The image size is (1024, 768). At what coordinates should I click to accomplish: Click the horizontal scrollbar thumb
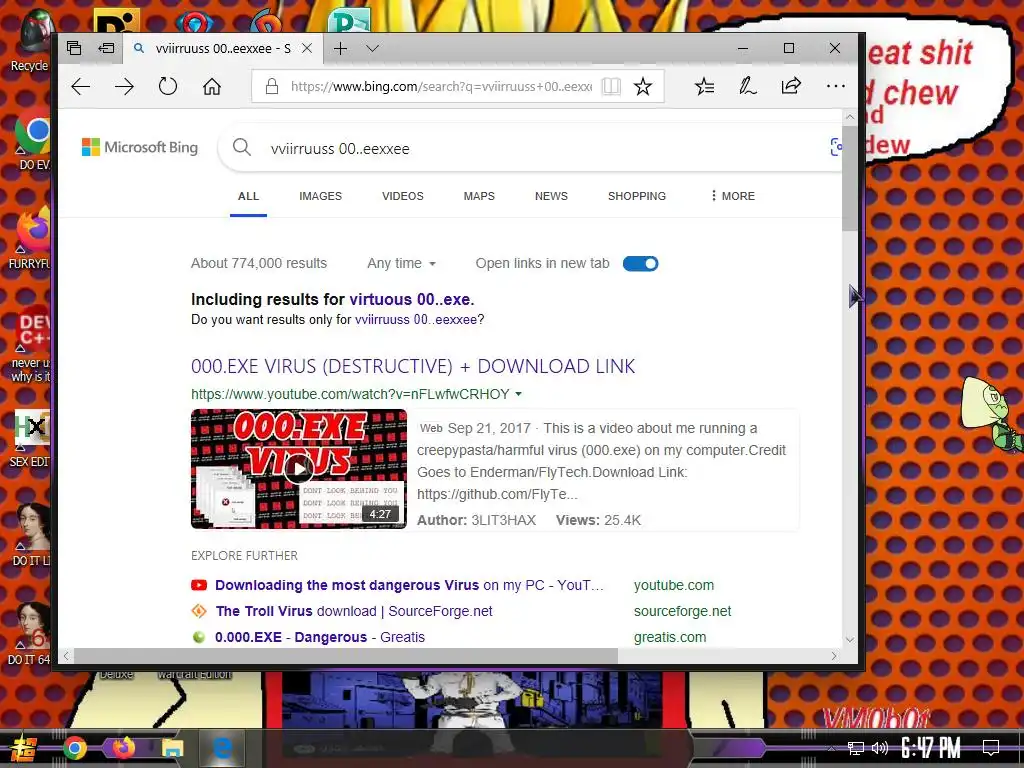[345, 655]
